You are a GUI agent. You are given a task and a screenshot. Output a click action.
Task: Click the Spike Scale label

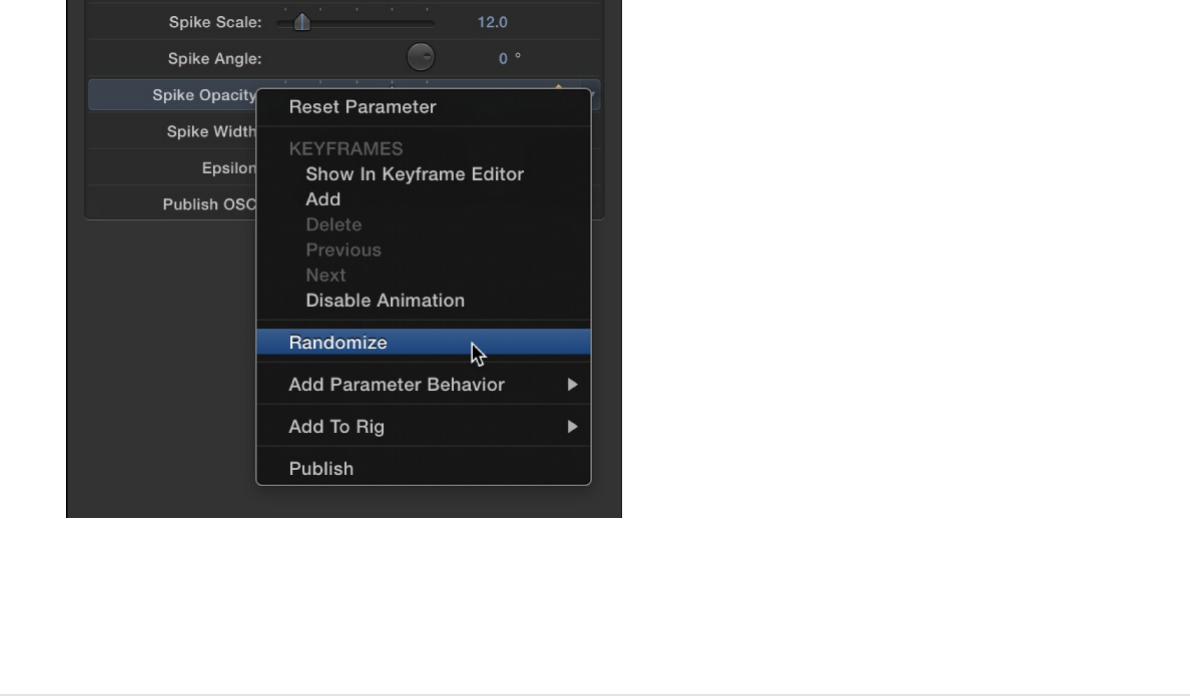[x=215, y=22]
